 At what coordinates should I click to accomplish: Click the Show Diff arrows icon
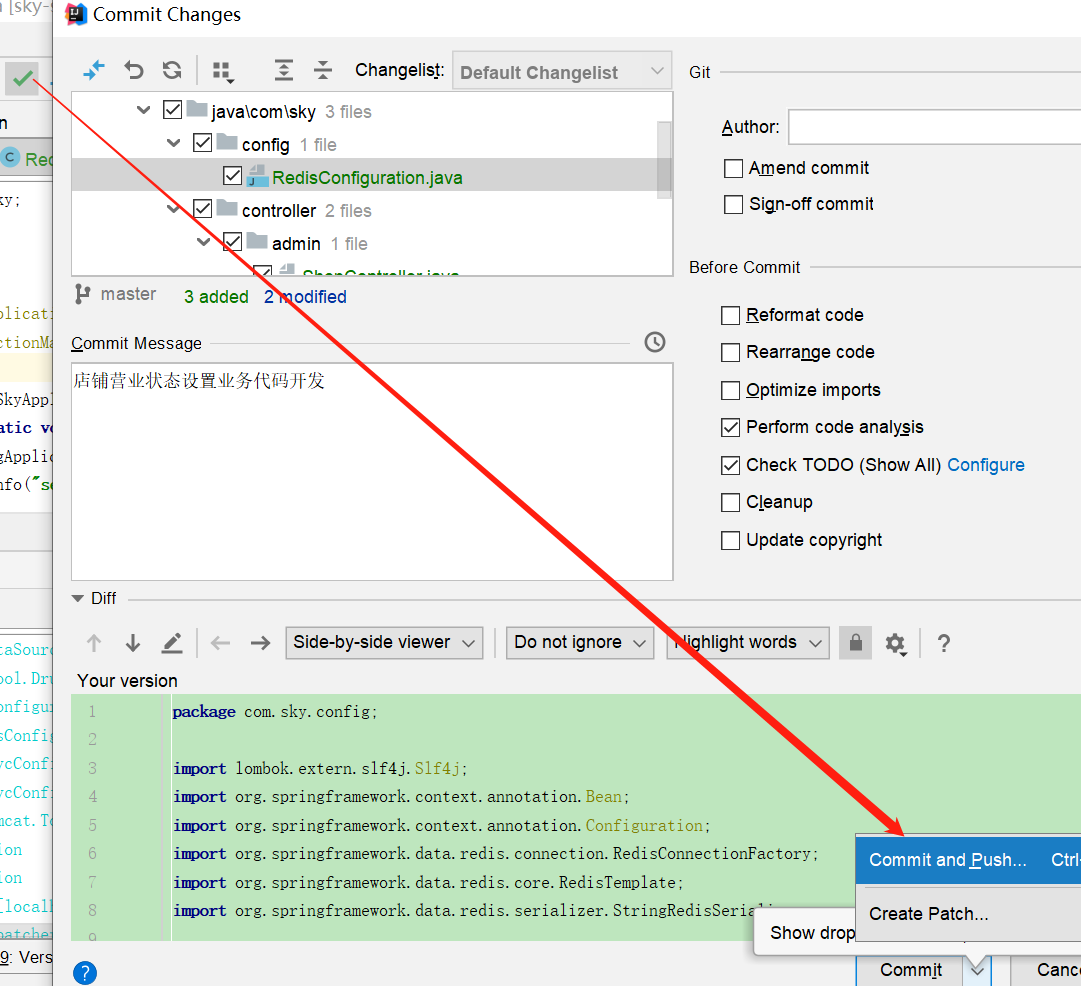pyautogui.click(x=94, y=70)
